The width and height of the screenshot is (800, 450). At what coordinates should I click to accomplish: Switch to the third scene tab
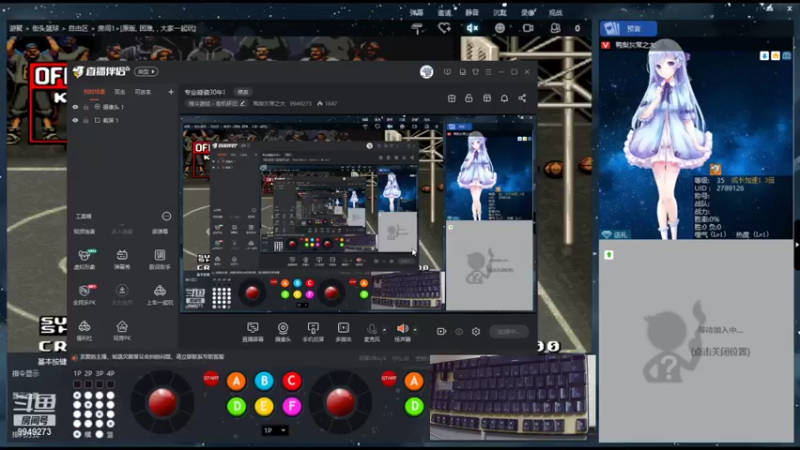[x=143, y=92]
